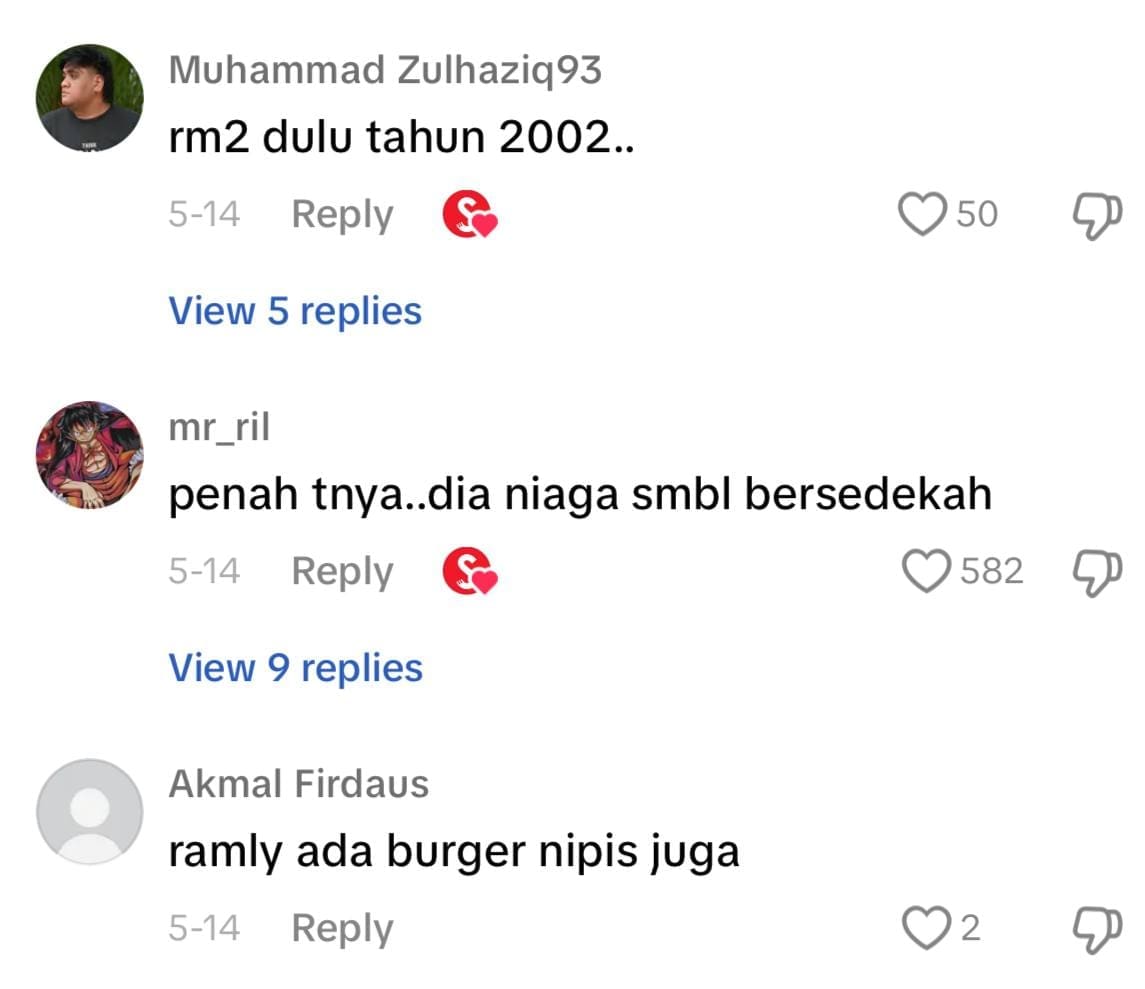Like Akmal Firdaus's comment

point(926,928)
